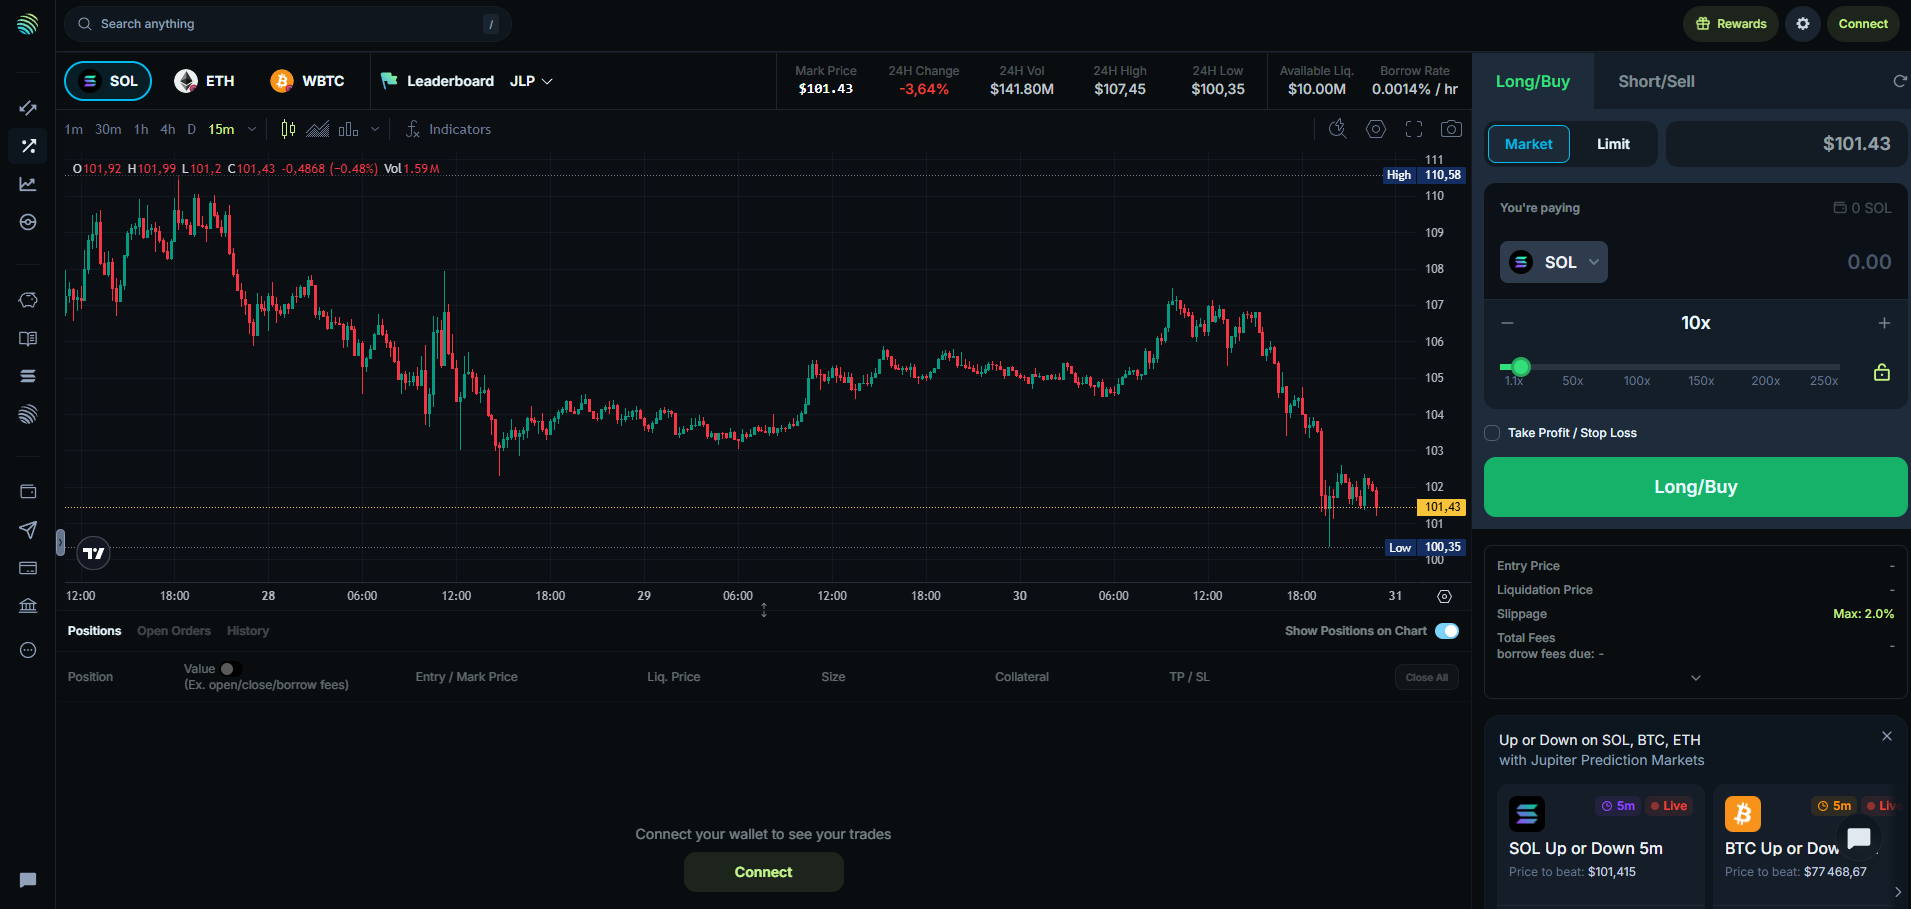Click the Jupiter logo in the sidebar

[x=28, y=24]
